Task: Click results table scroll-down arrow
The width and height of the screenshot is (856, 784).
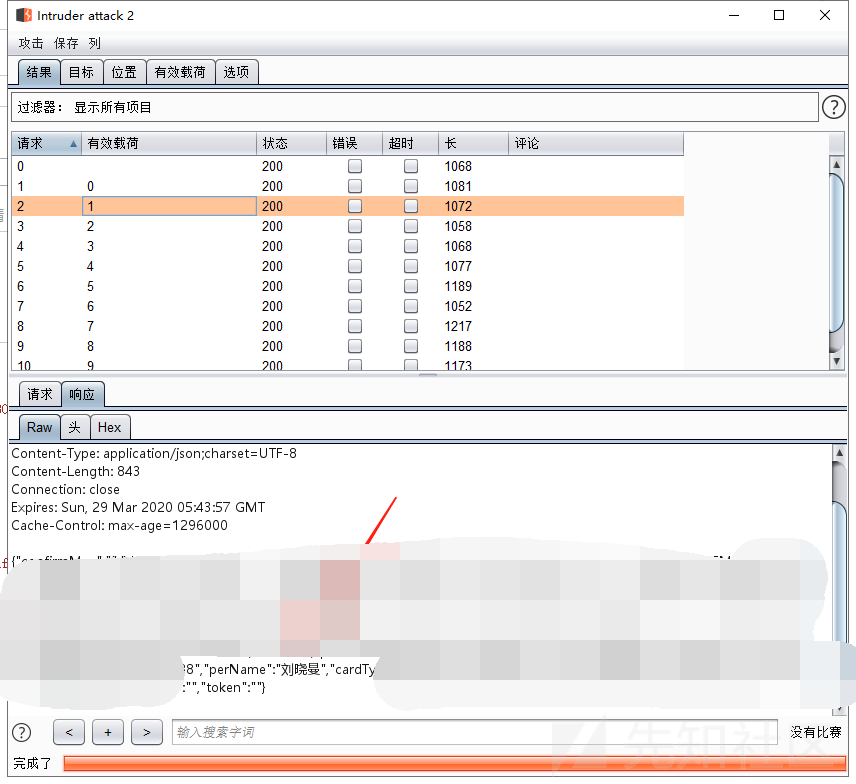Action: click(836, 361)
